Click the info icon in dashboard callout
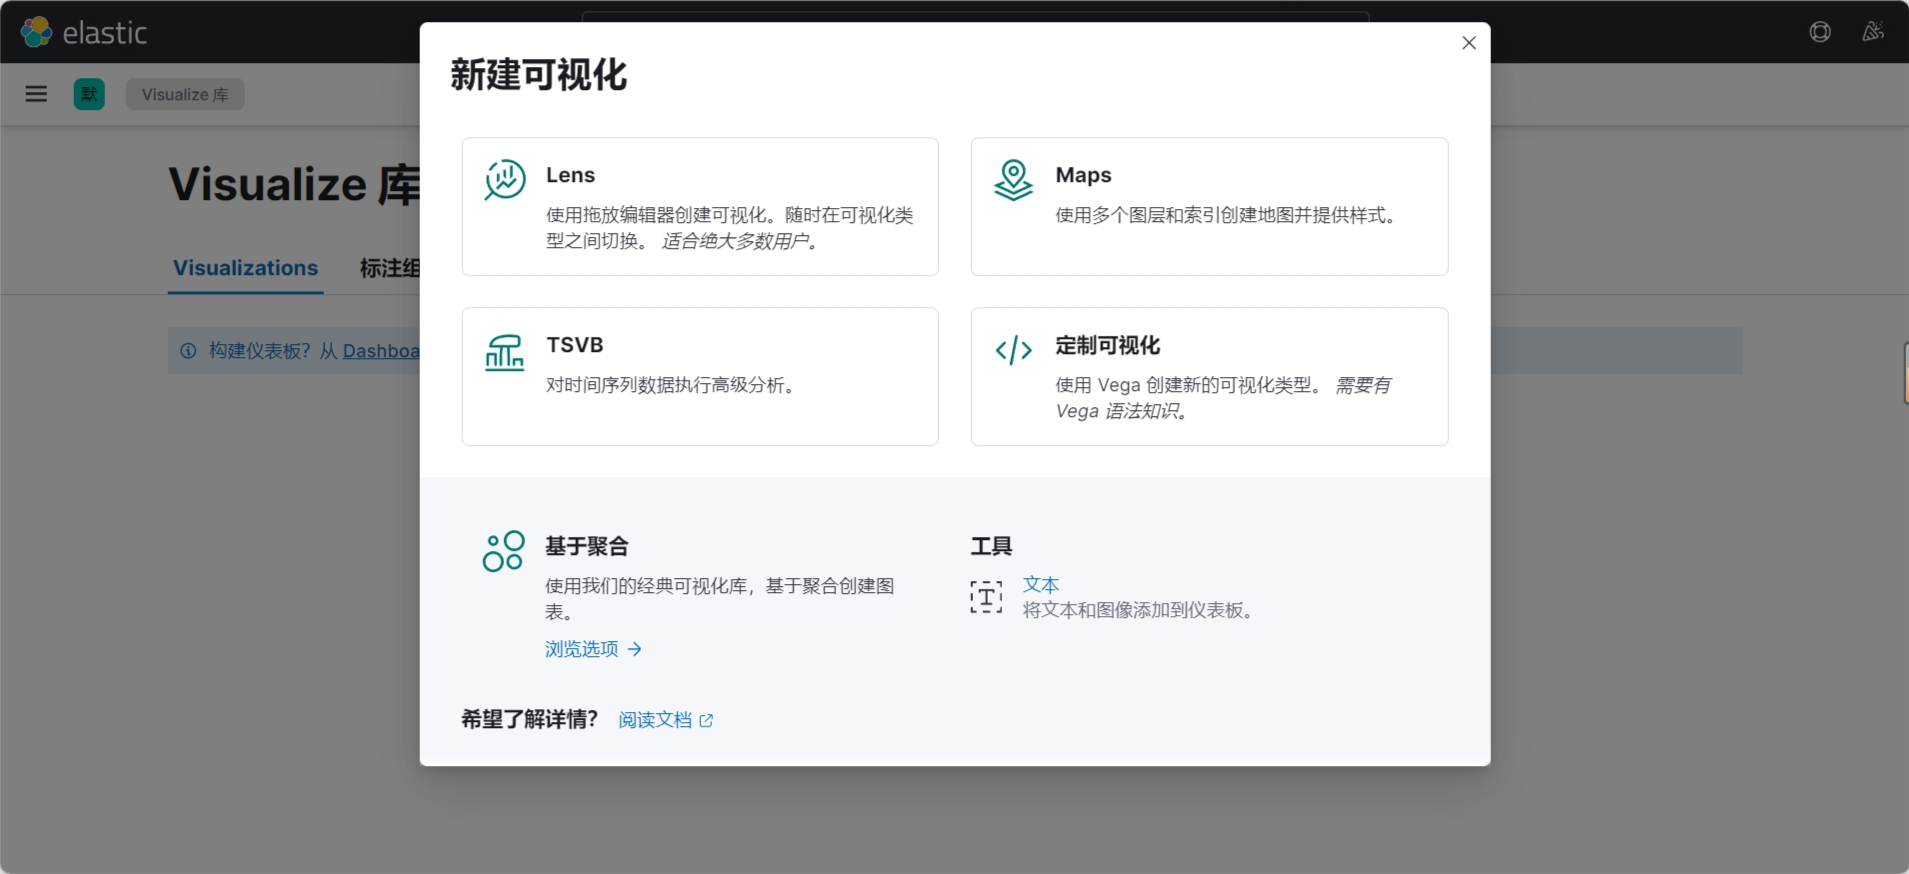 (x=188, y=351)
